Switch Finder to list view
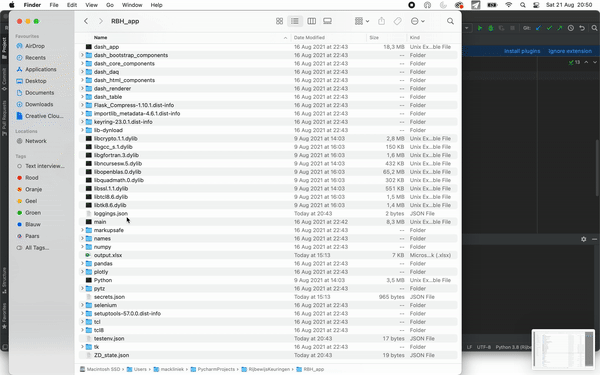 point(295,21)
